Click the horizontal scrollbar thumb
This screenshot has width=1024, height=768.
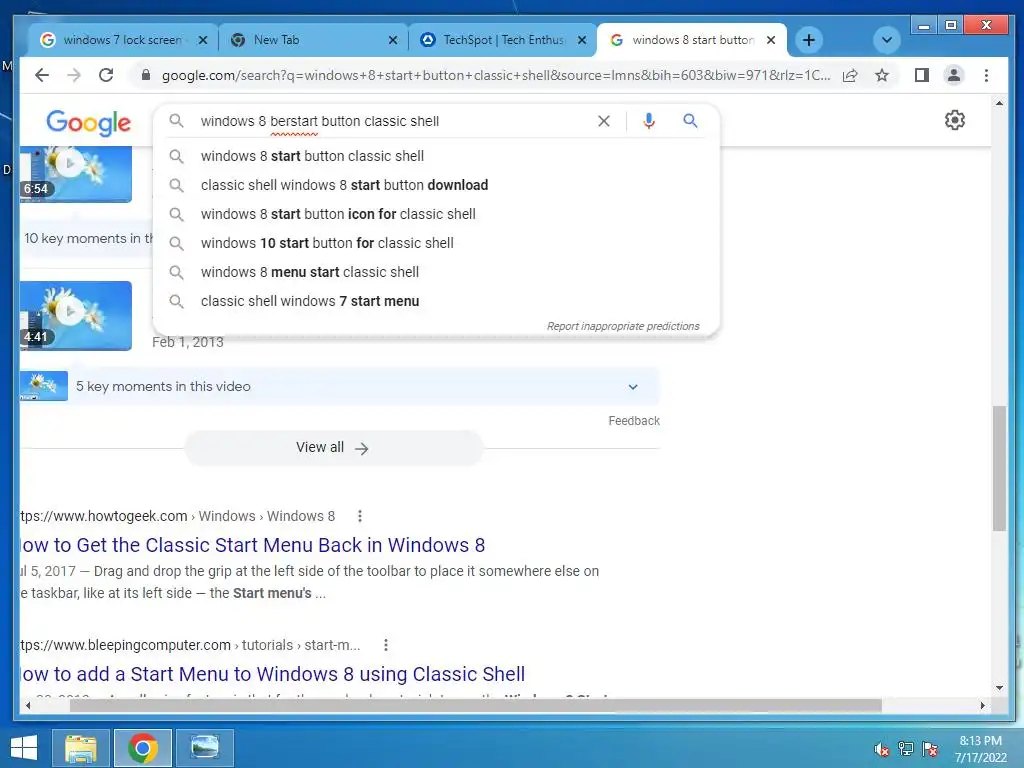476,705
